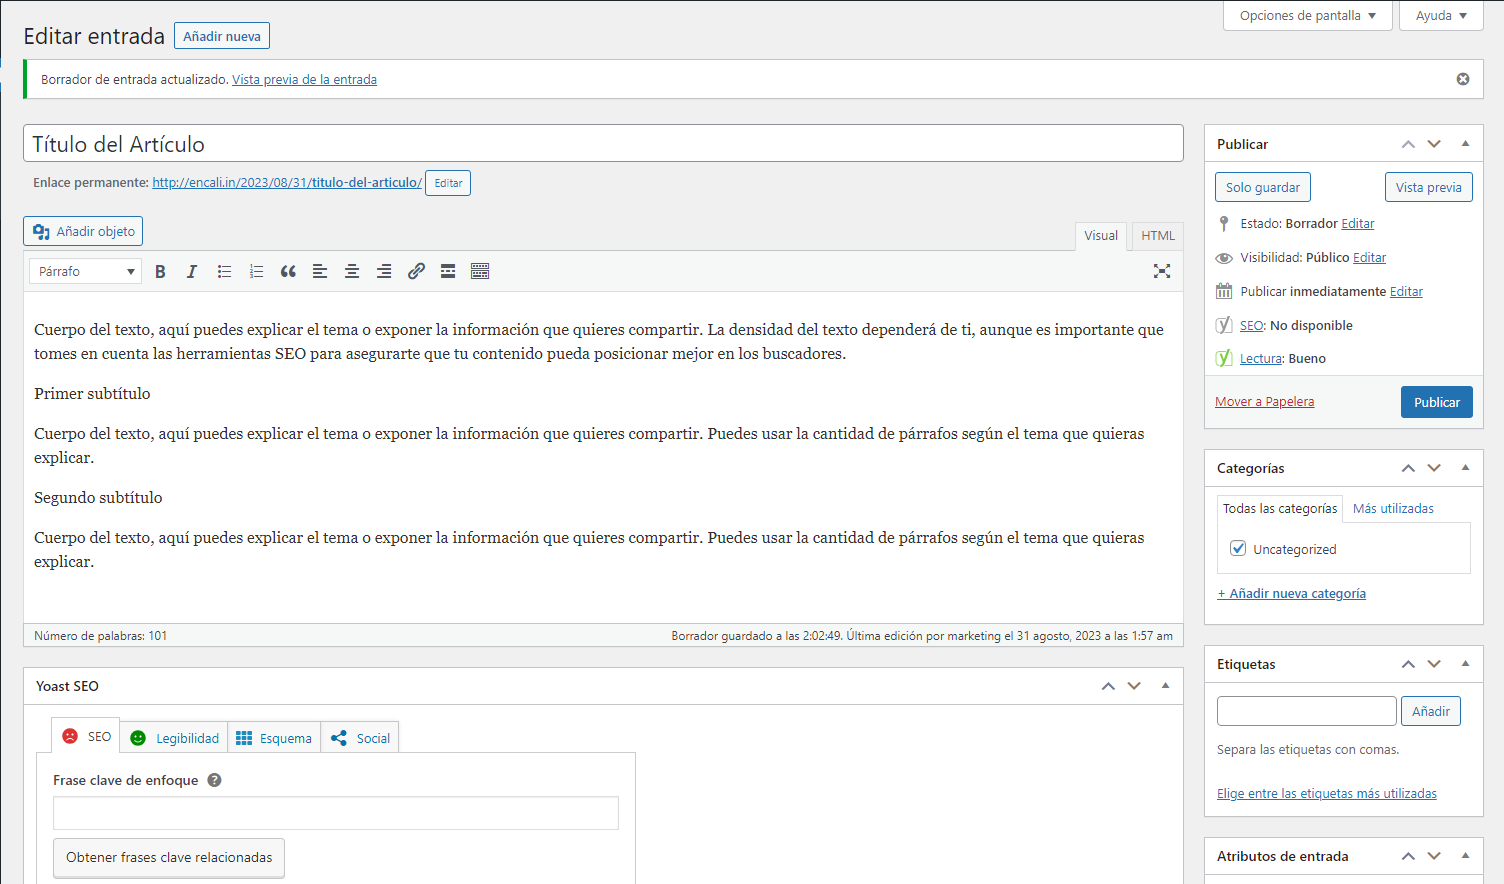Edit Visibilidad link
Screen dimensions: 1504x884
1369,257
